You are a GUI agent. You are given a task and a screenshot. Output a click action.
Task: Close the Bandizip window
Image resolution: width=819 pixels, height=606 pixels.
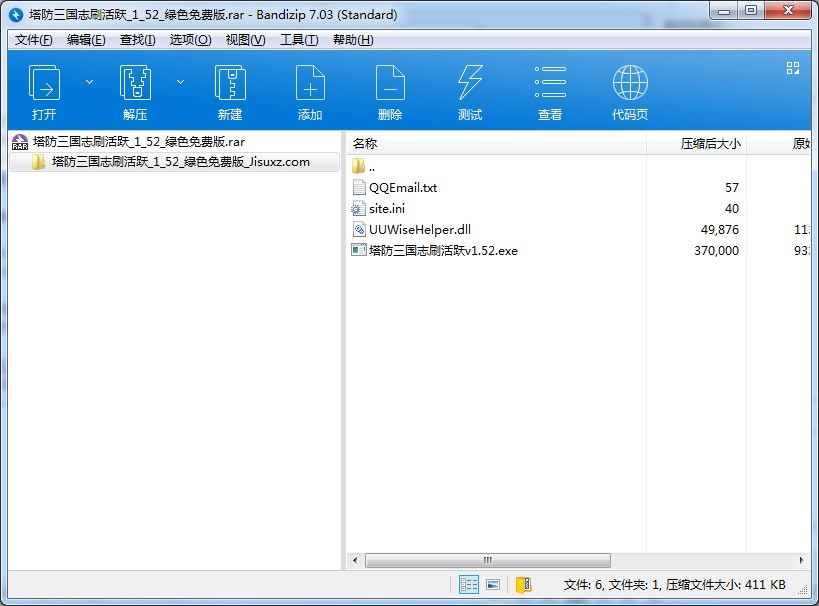[789, 11]
